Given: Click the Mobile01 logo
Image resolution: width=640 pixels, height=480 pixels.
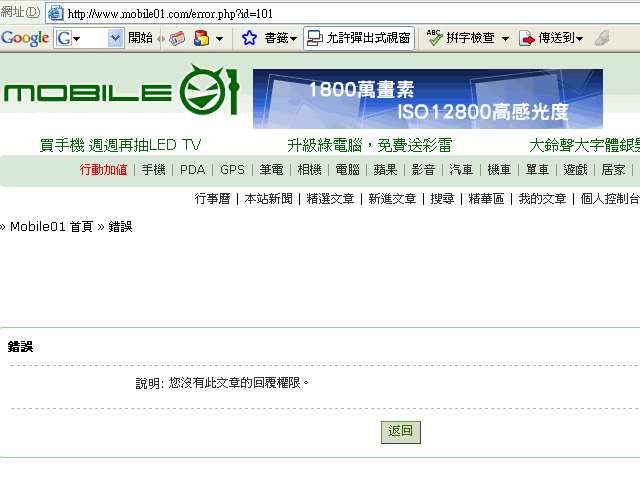Looking at the screenshot, I should pyautogui.click(x=121, y=90).
